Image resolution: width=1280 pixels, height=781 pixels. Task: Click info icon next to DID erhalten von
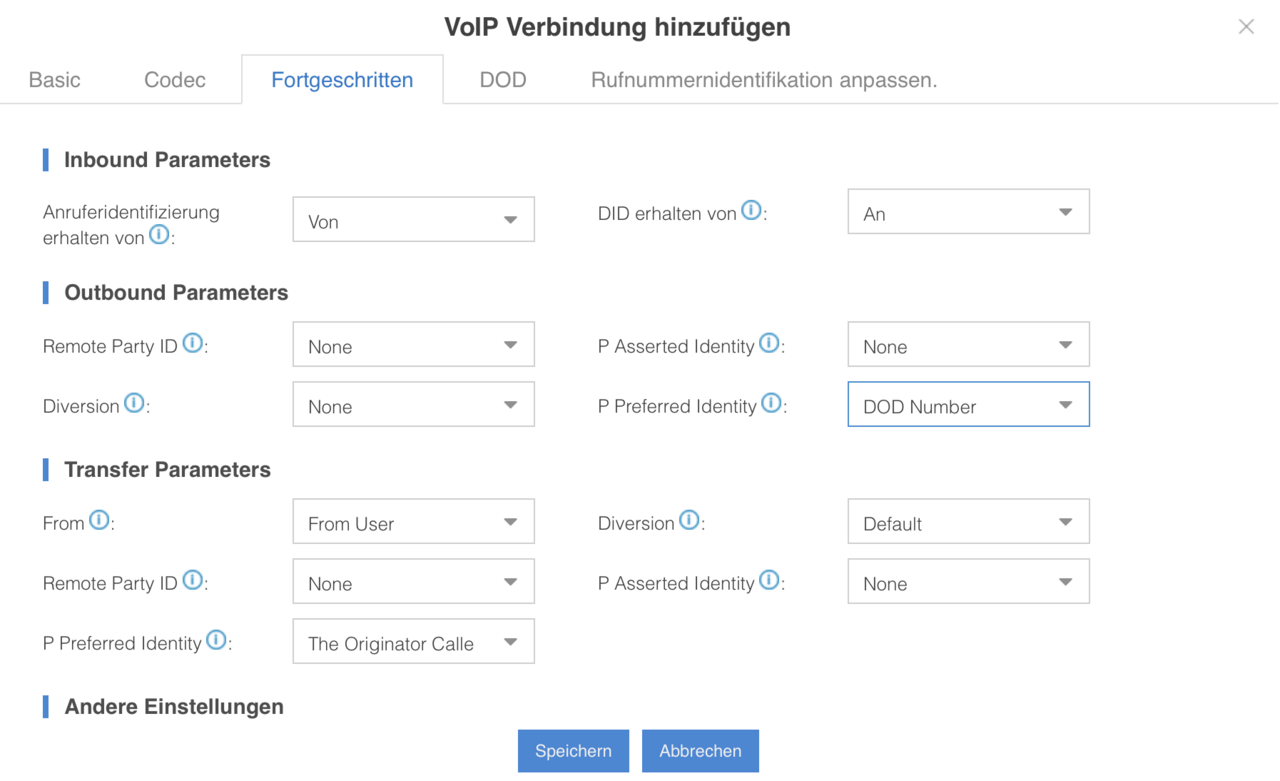pyautogui.click(x=751, y=211)
